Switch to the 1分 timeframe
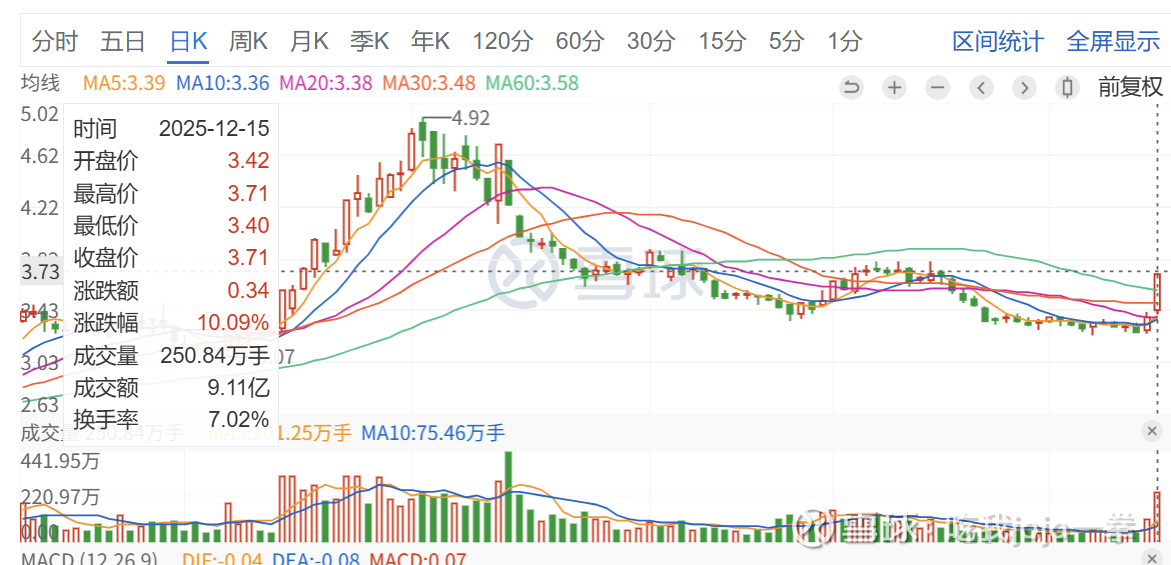 [845, 42]
